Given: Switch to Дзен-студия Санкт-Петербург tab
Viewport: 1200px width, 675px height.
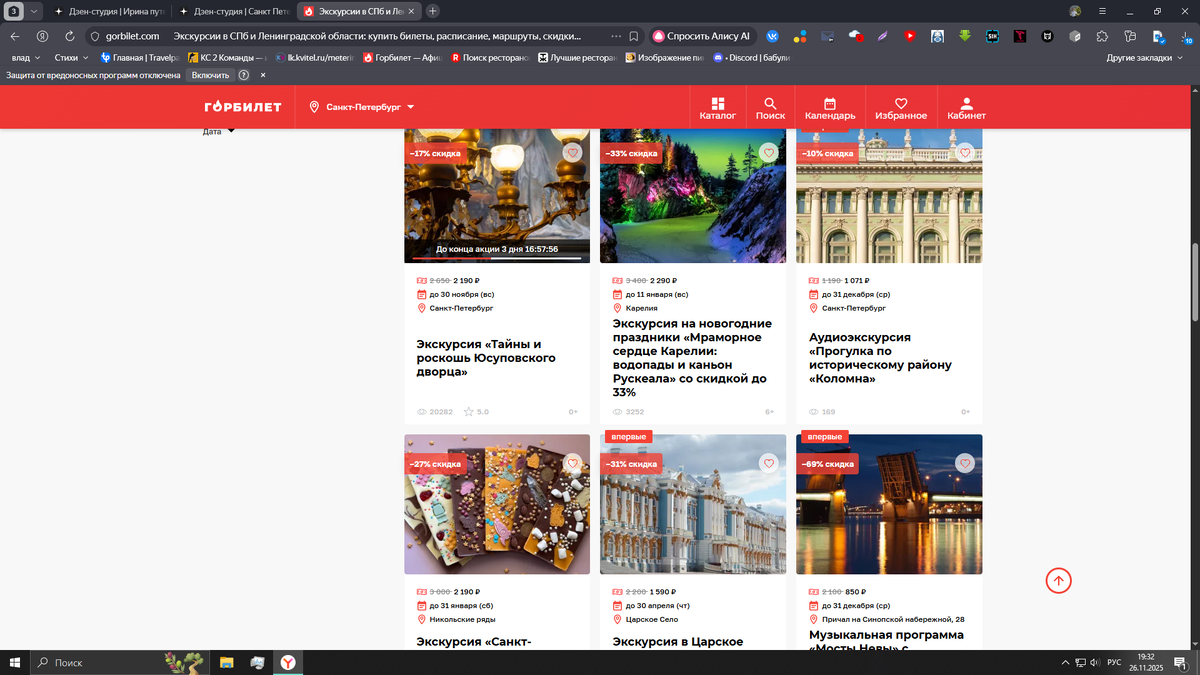Looking at the screenshot, I should click(234, 11).
